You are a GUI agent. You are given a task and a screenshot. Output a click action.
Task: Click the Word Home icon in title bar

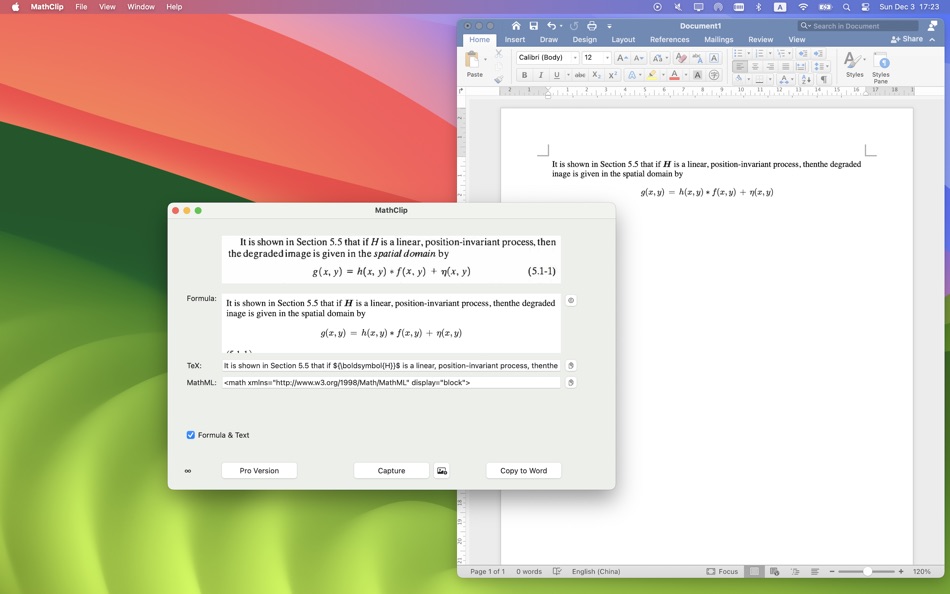(516, 26)
